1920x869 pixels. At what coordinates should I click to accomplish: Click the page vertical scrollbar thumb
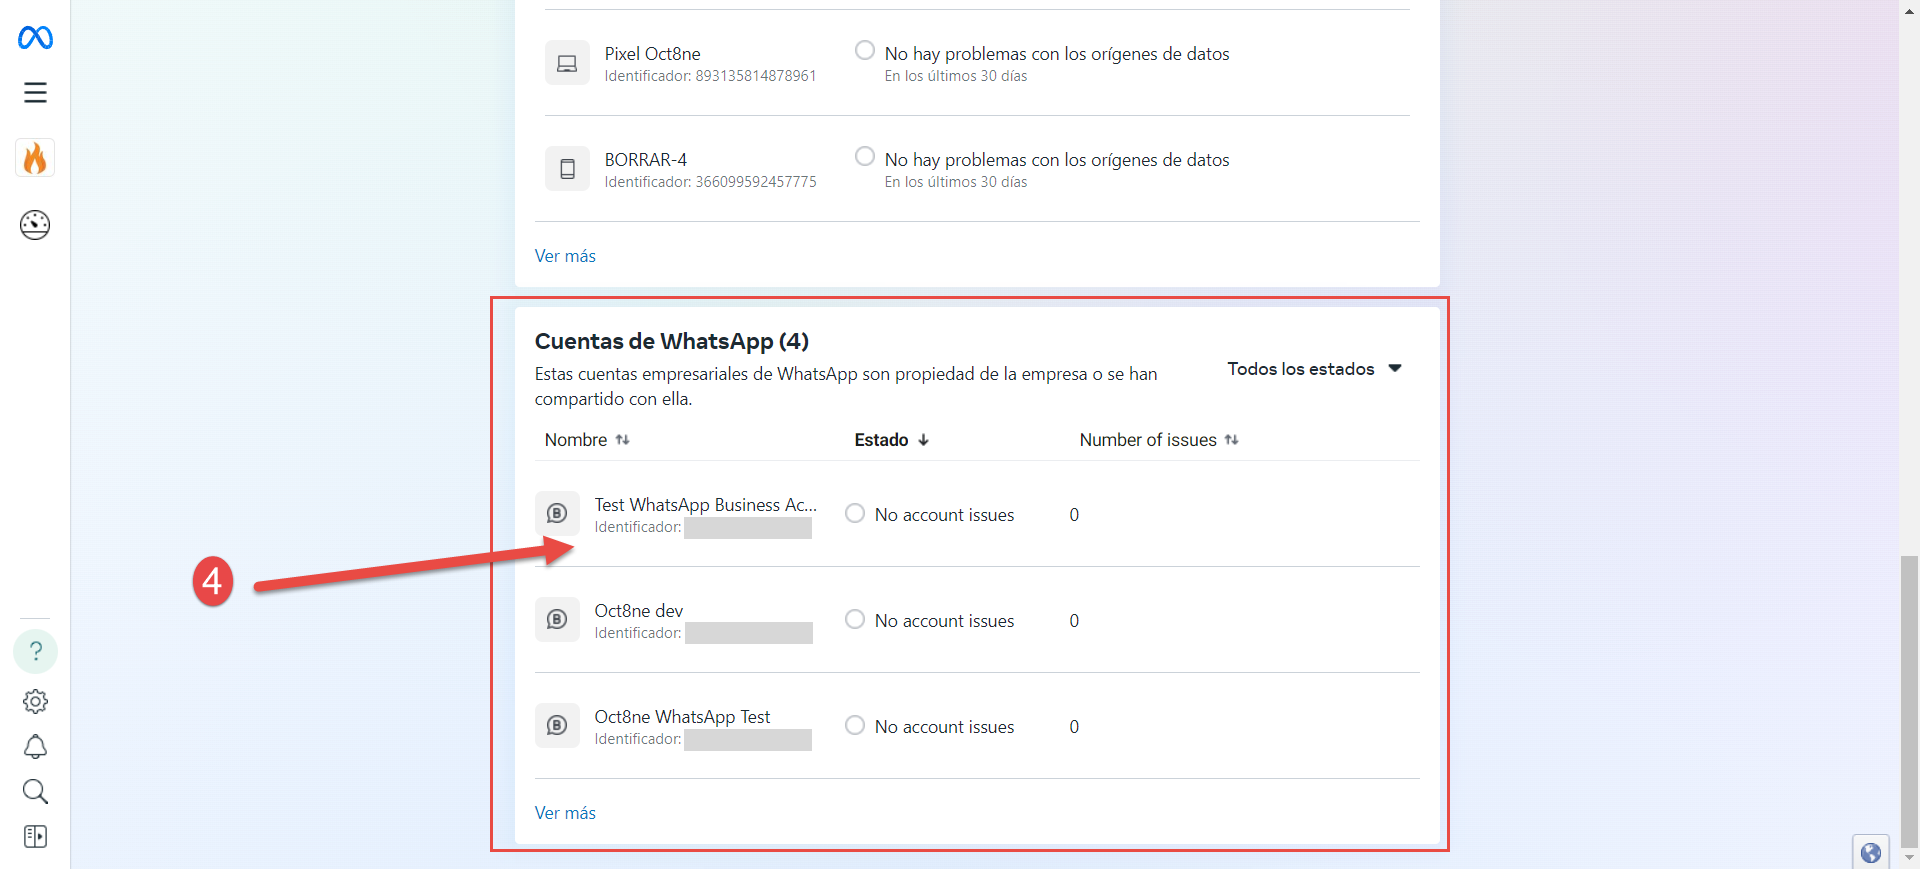click(x=1909, y=700)
